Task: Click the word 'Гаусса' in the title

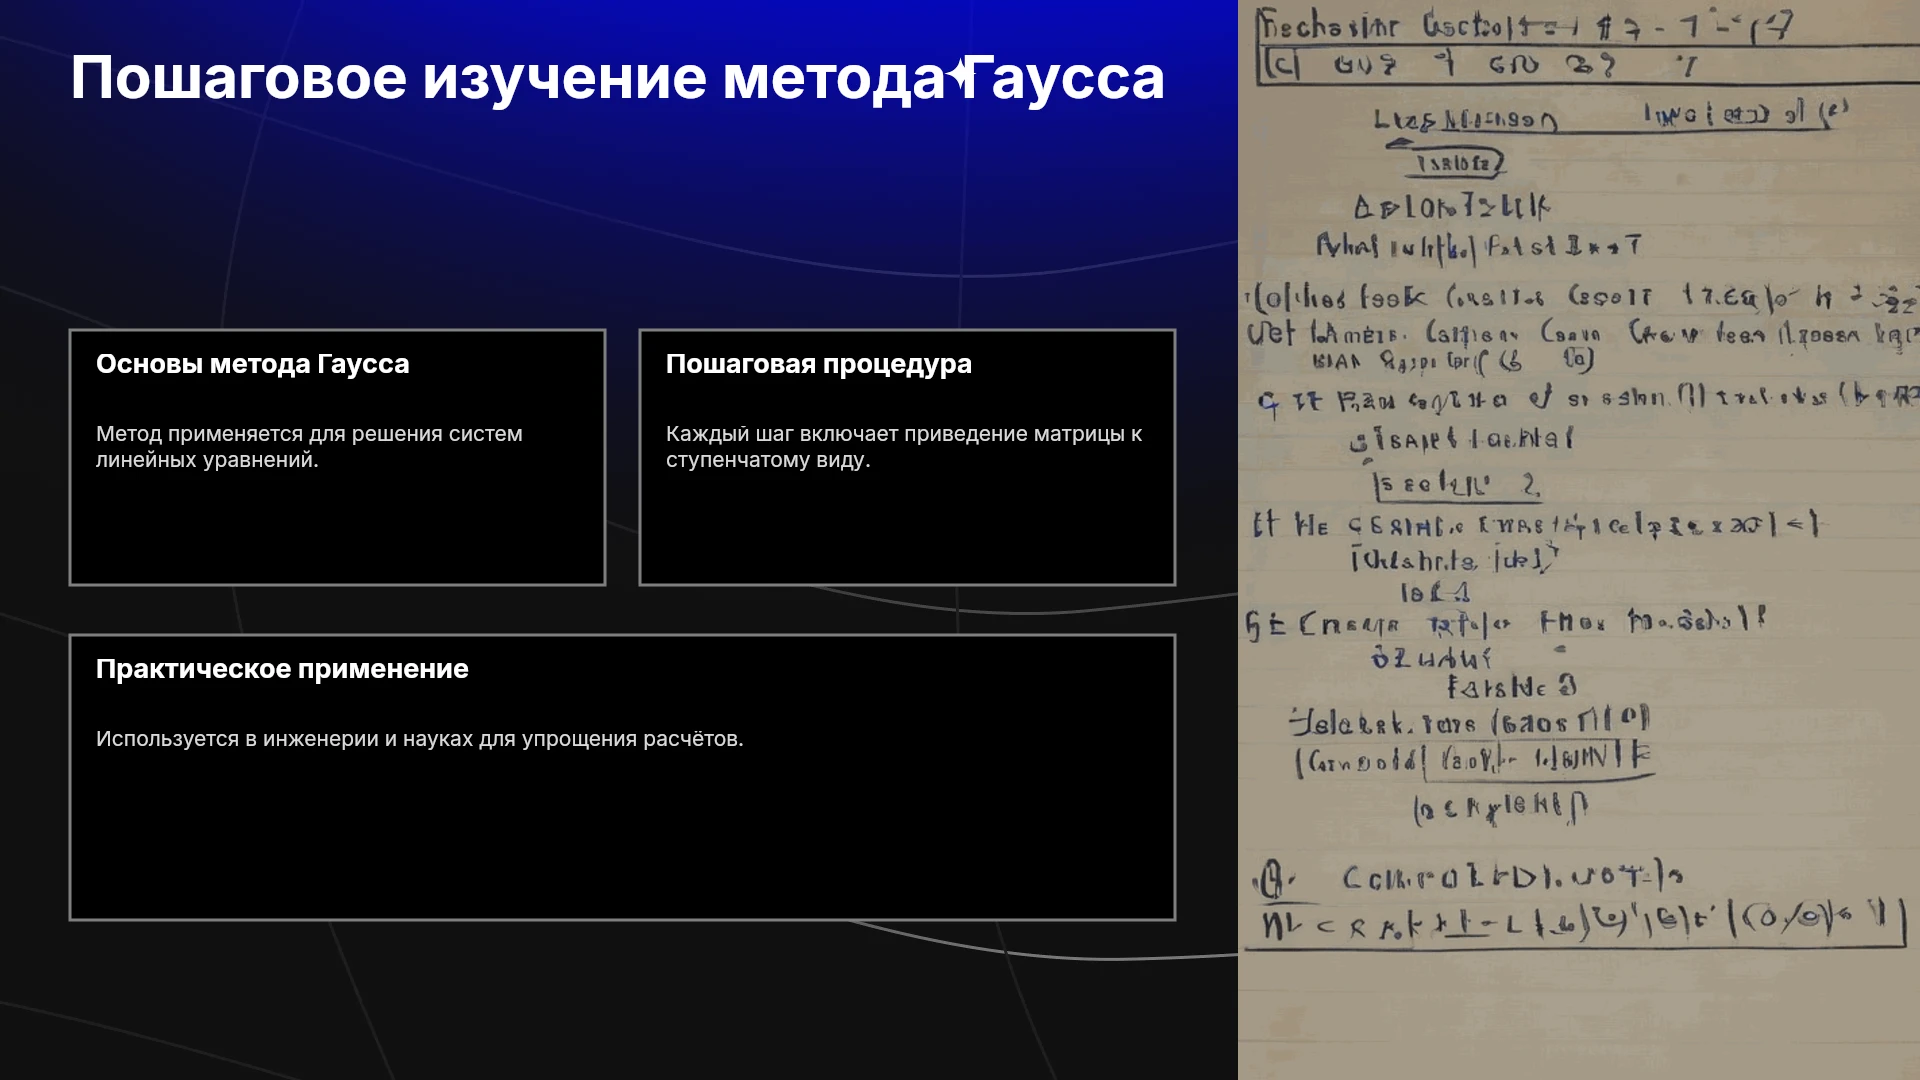Action: point(1066,78)
